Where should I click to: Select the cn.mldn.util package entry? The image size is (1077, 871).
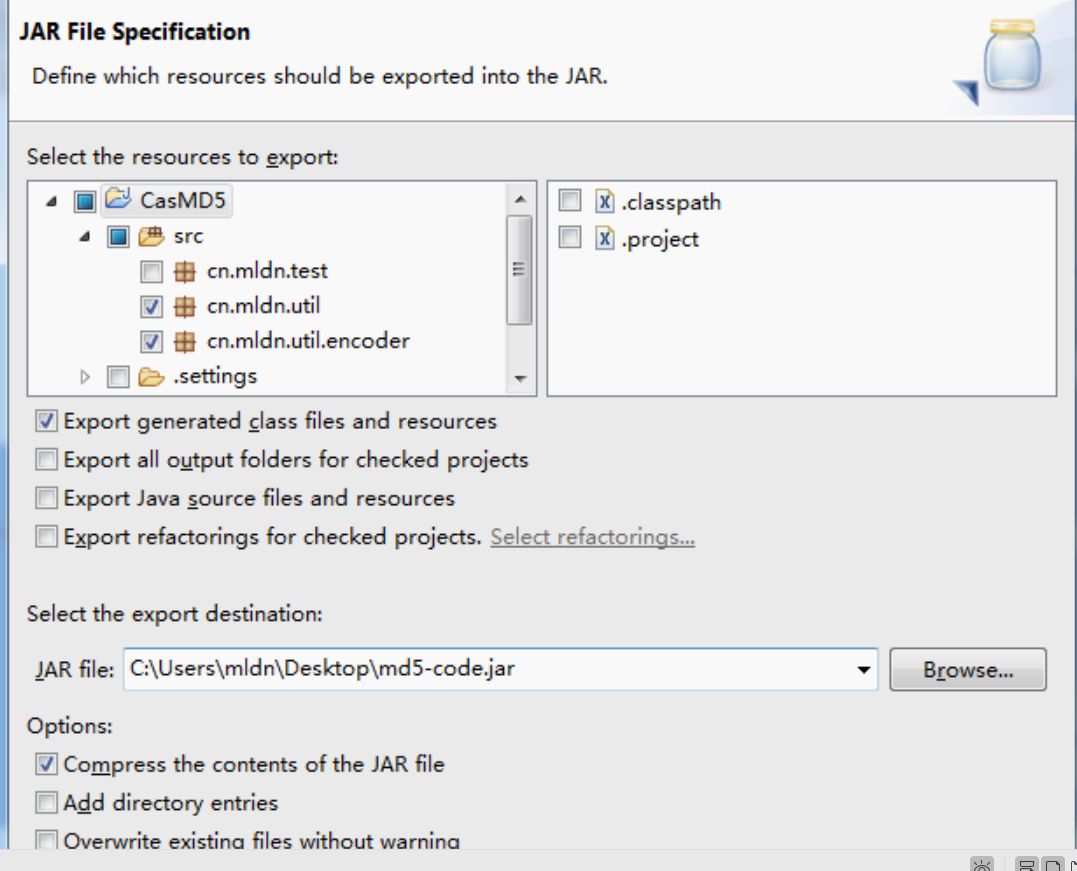pyautogui.click(x=263, y=306)
